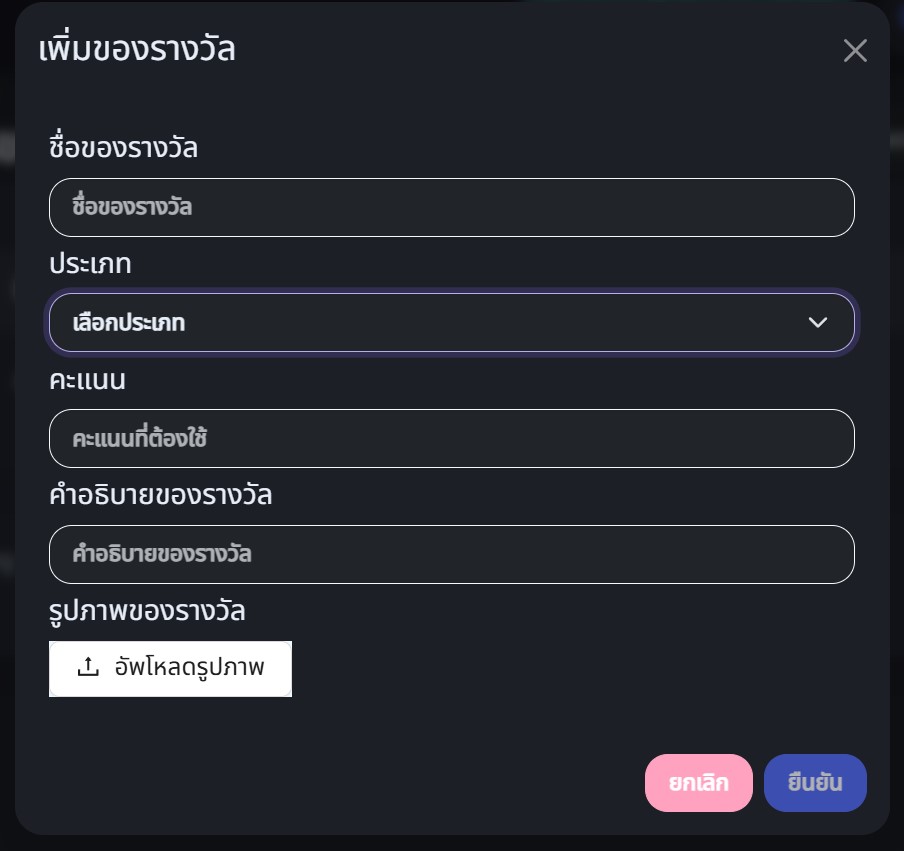Click the upload arrow icon
Image resolution: width=904 pixels, height=851 pixels.
(x=88, y=667)
